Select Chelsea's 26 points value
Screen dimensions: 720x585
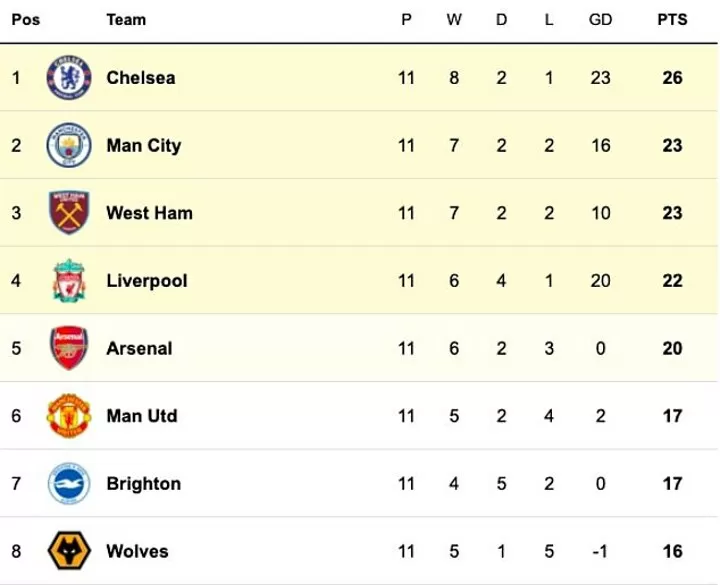pos(672,78)
